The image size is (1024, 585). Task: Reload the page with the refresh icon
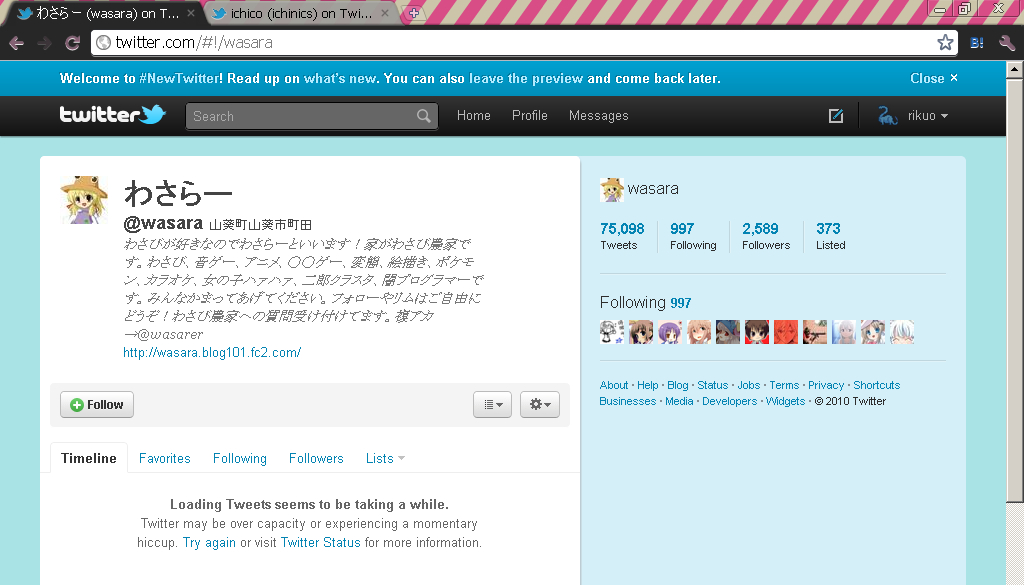[x=72, y=43]
